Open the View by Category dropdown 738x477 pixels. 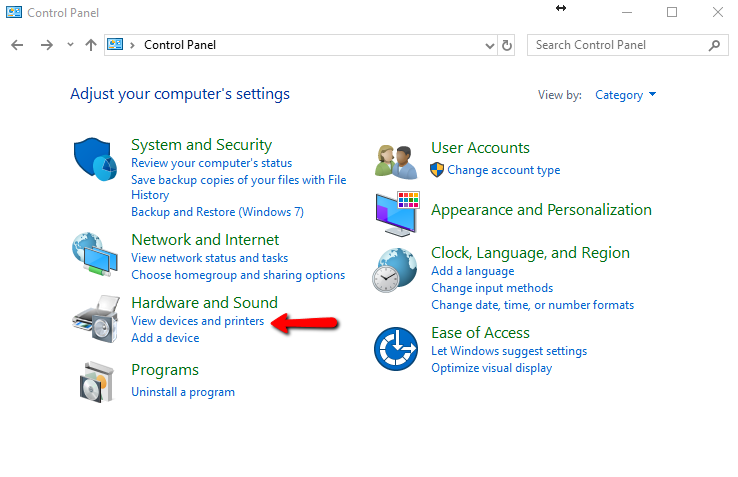click(626, 95)
